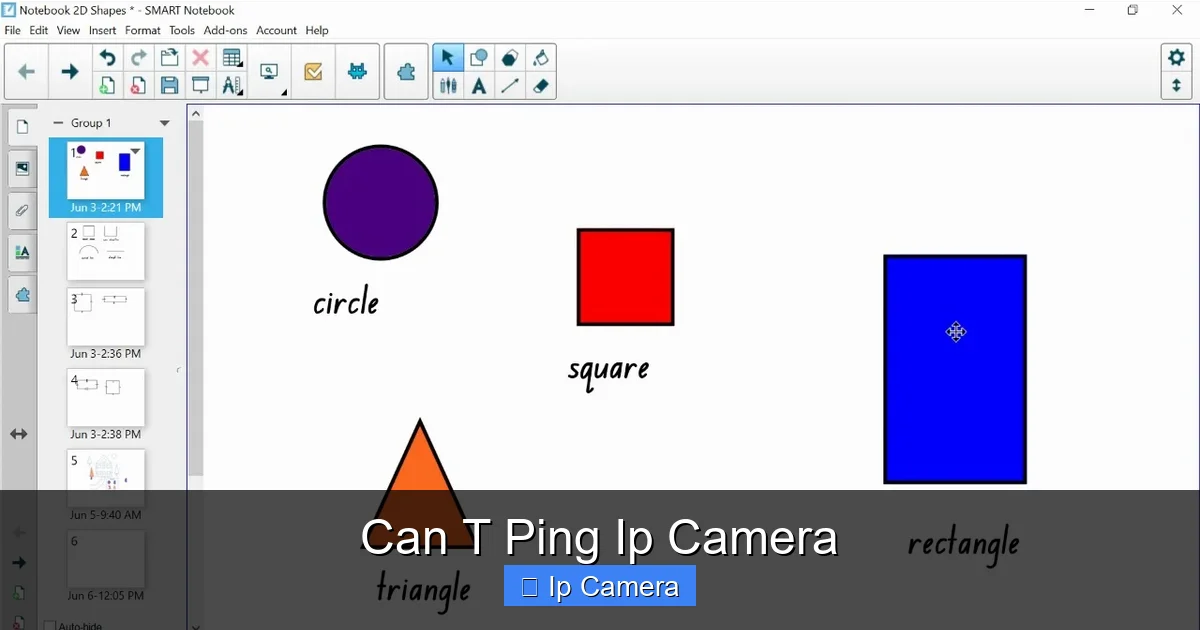
Task: Open the Insert menu
Action: tap(103, 30)
